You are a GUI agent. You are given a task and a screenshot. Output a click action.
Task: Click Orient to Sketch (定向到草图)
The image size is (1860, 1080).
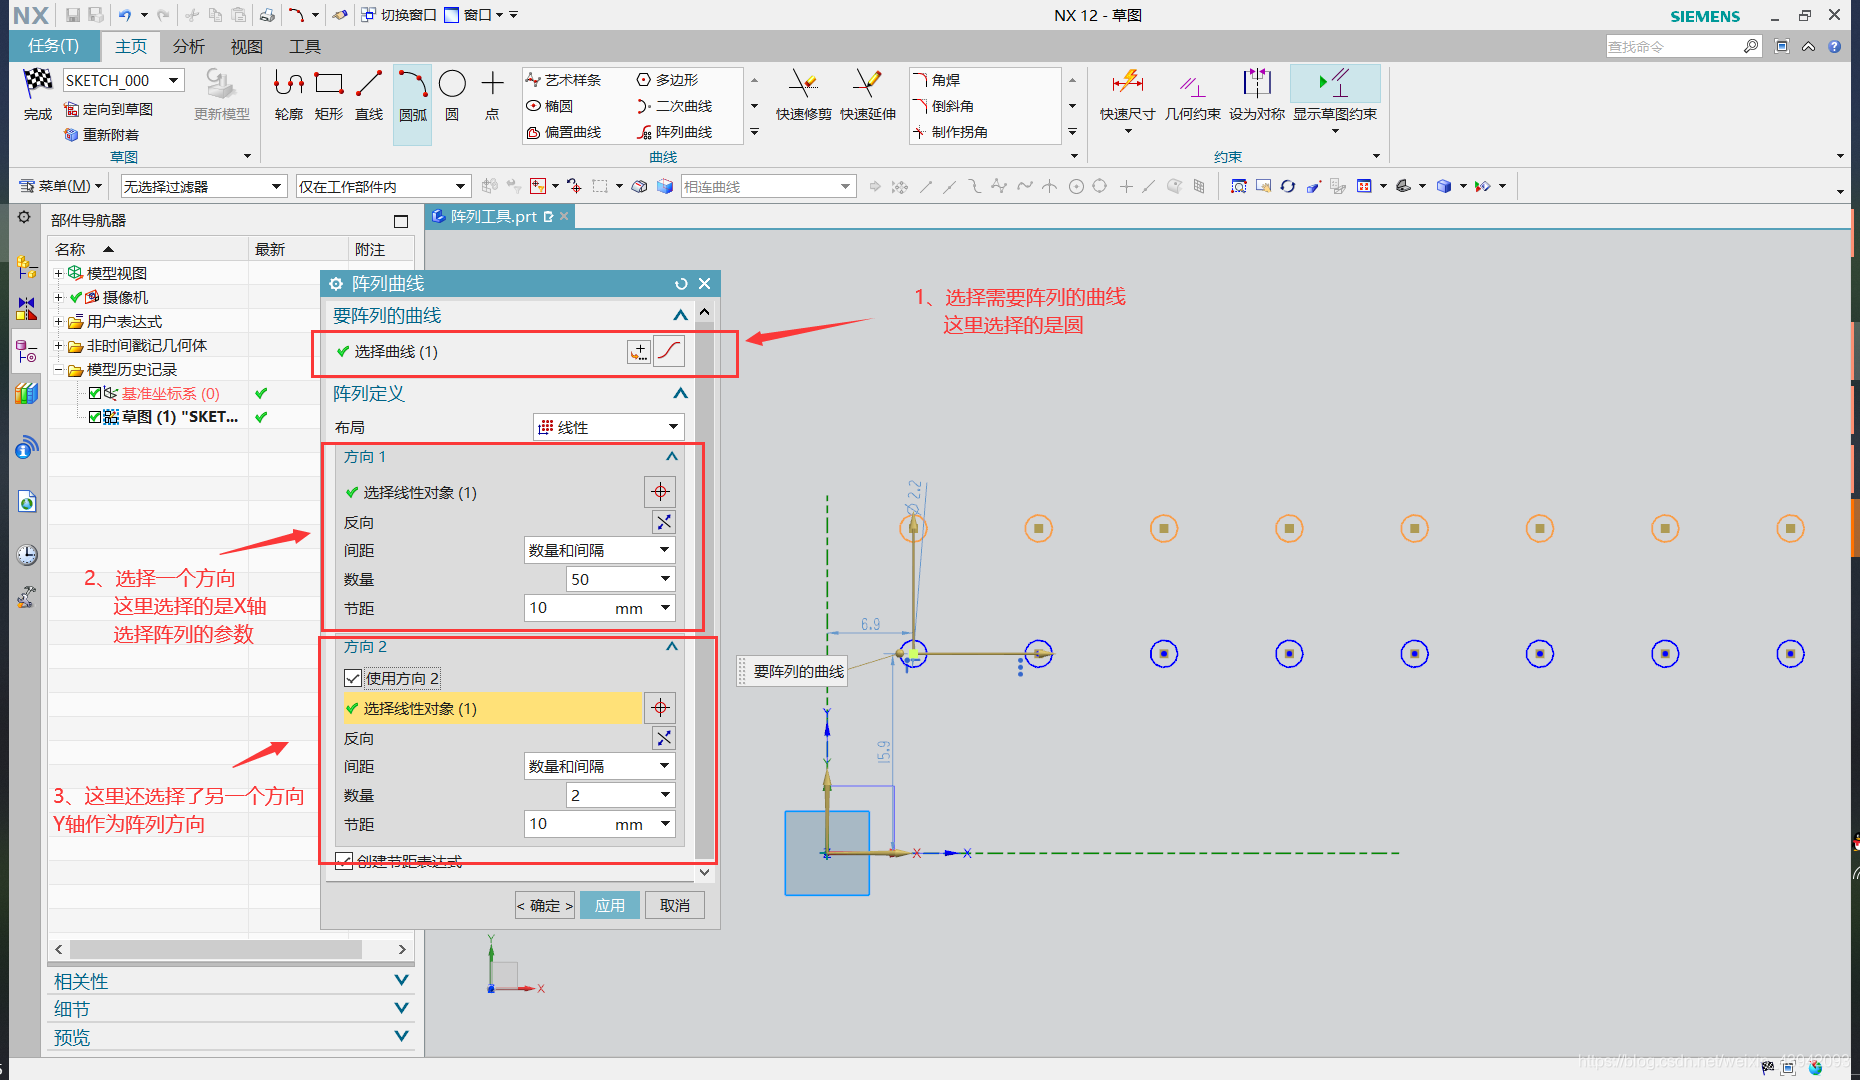pos(108,109)
